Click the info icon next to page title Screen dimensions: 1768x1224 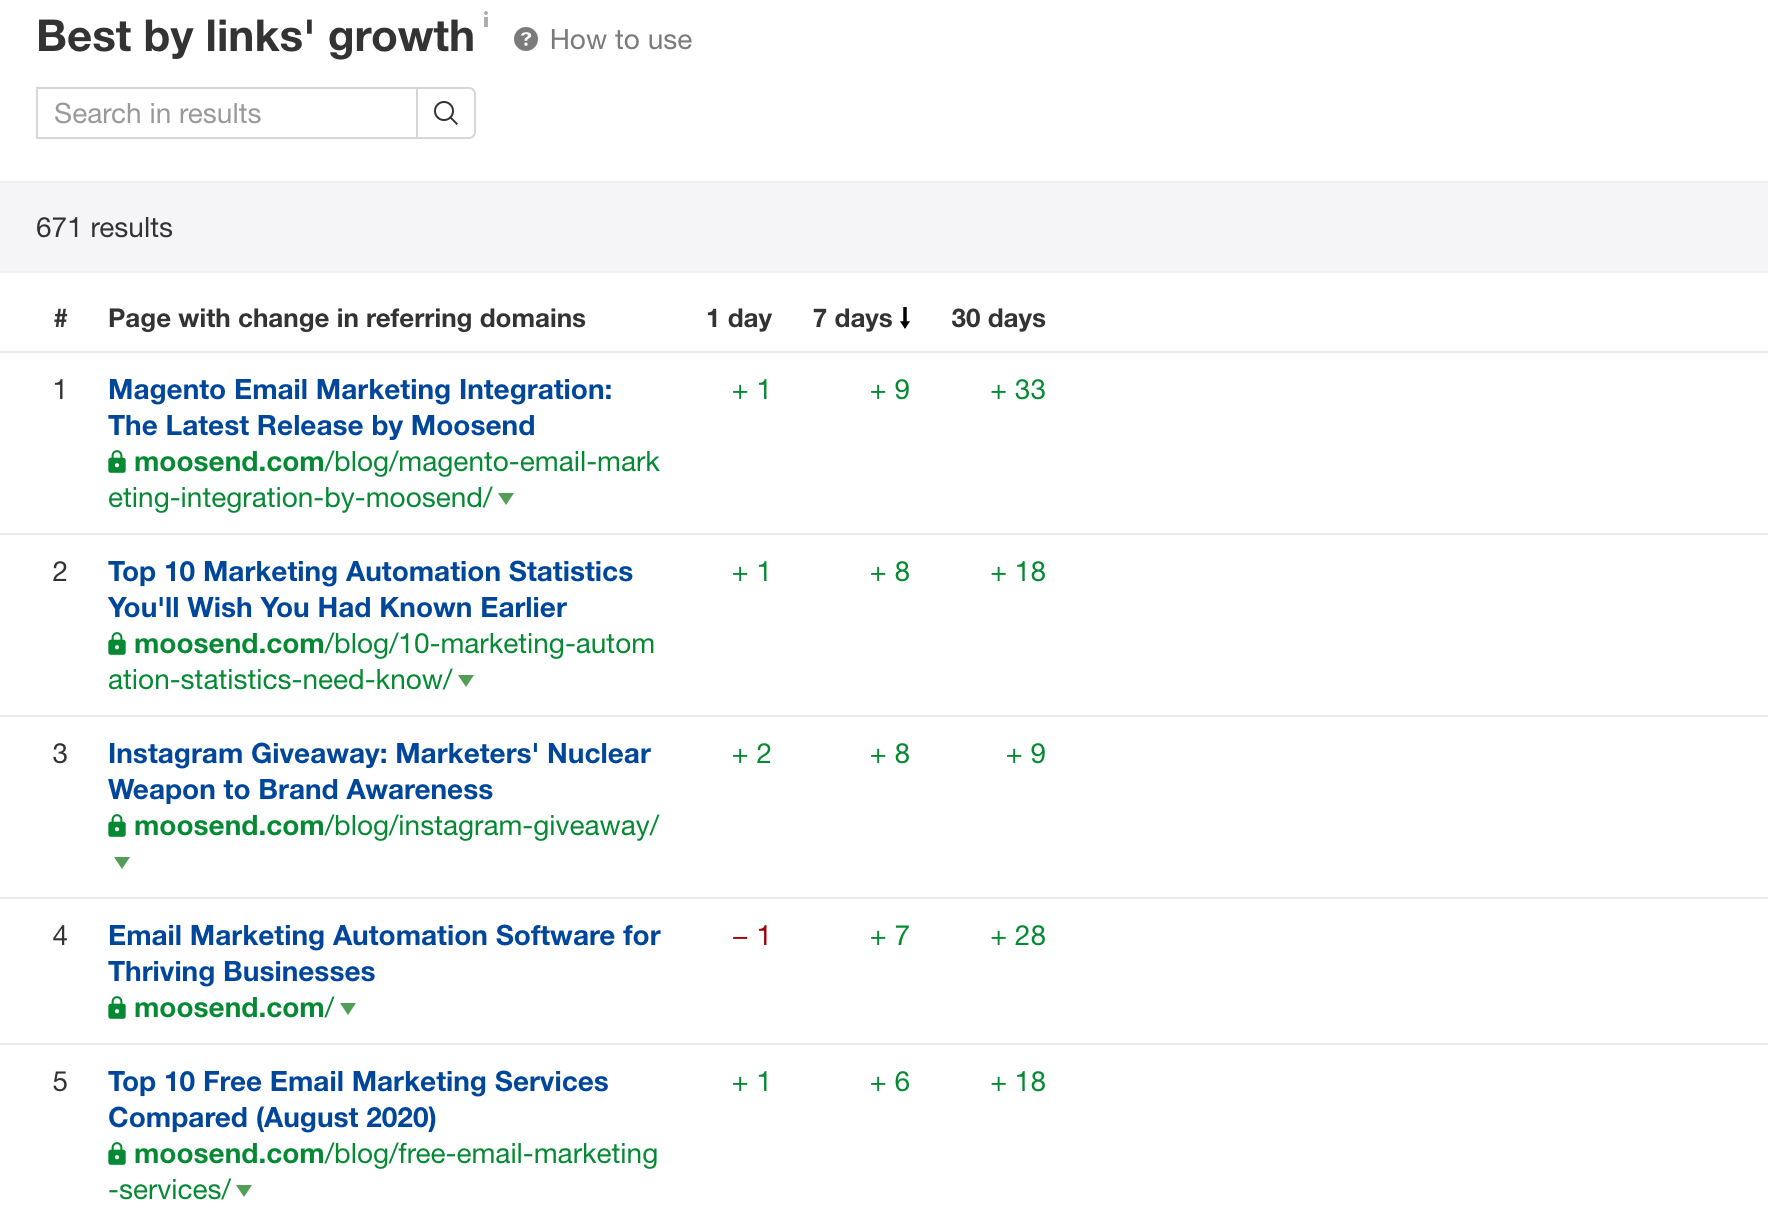486,20
